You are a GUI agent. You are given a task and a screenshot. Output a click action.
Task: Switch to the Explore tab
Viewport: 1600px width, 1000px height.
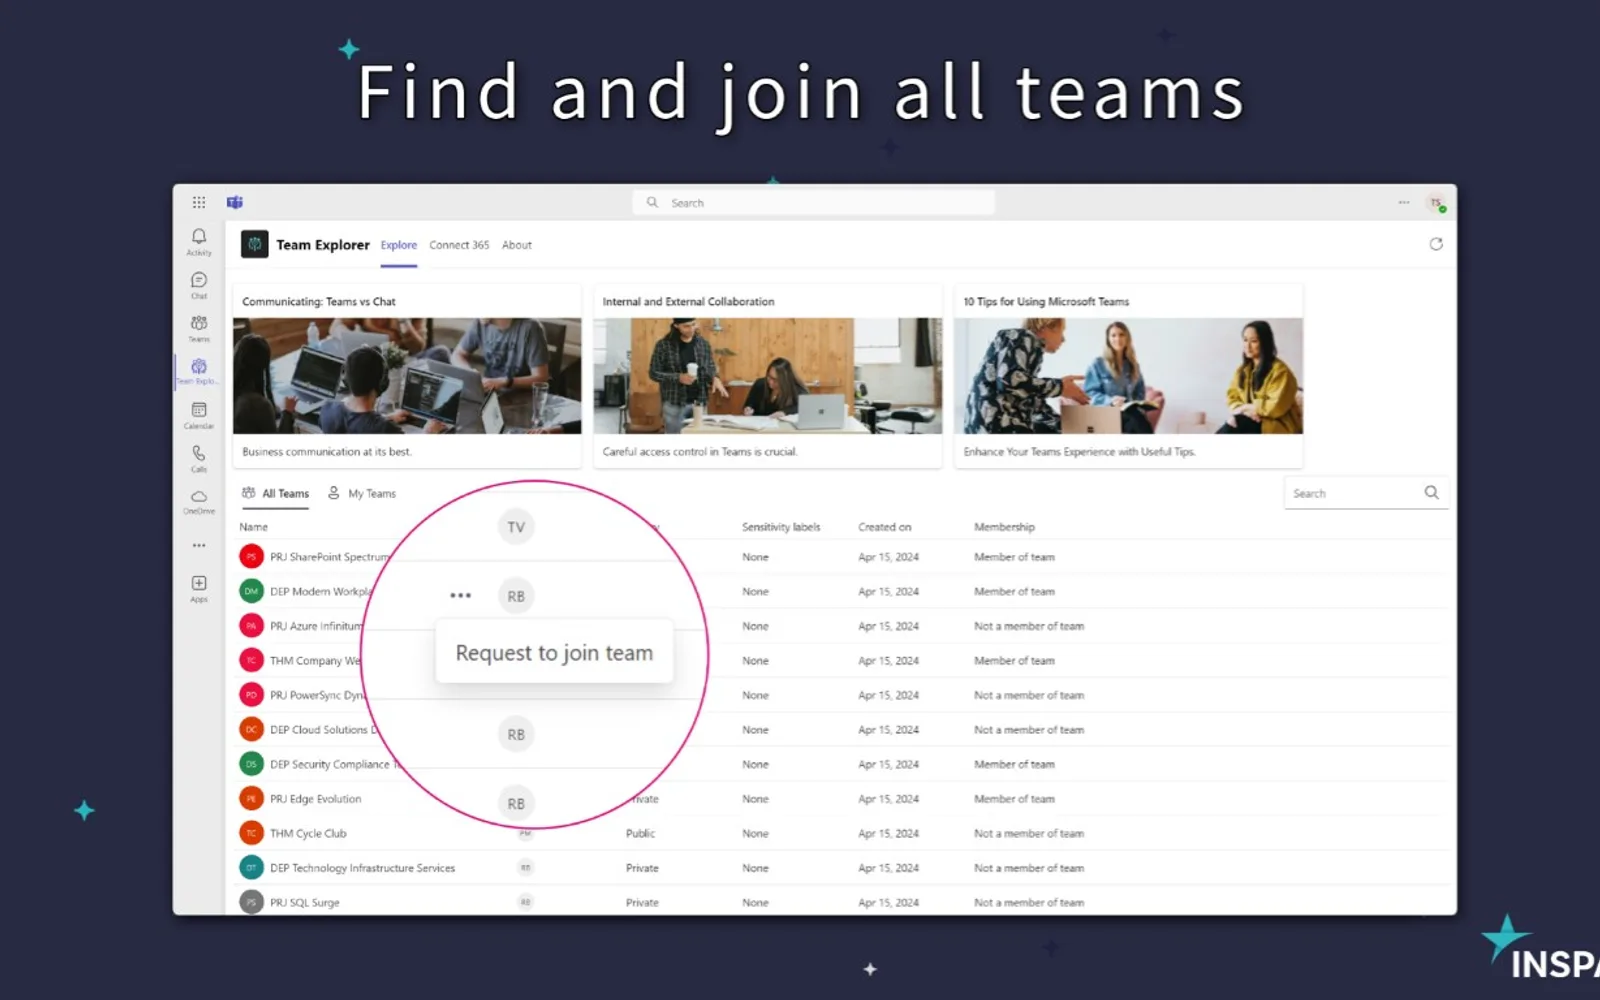[399, 245]
